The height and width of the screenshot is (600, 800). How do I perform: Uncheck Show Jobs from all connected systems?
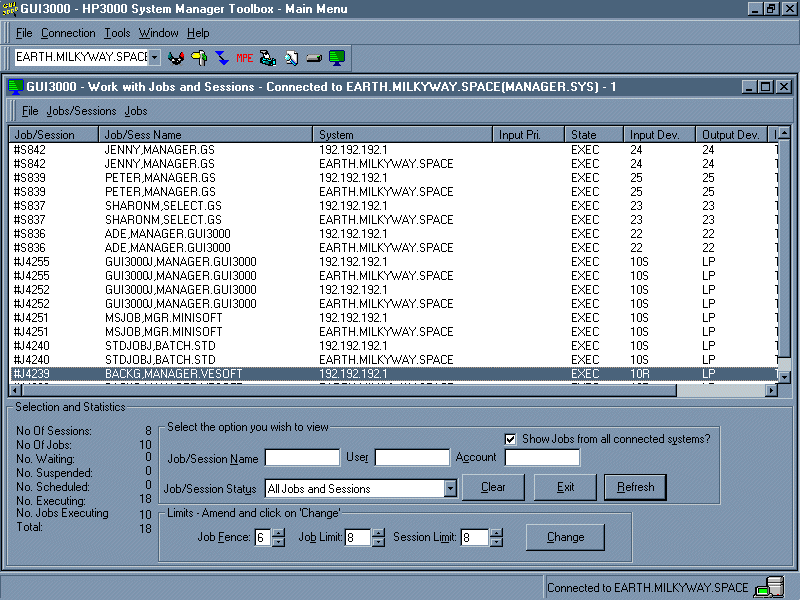511,439
